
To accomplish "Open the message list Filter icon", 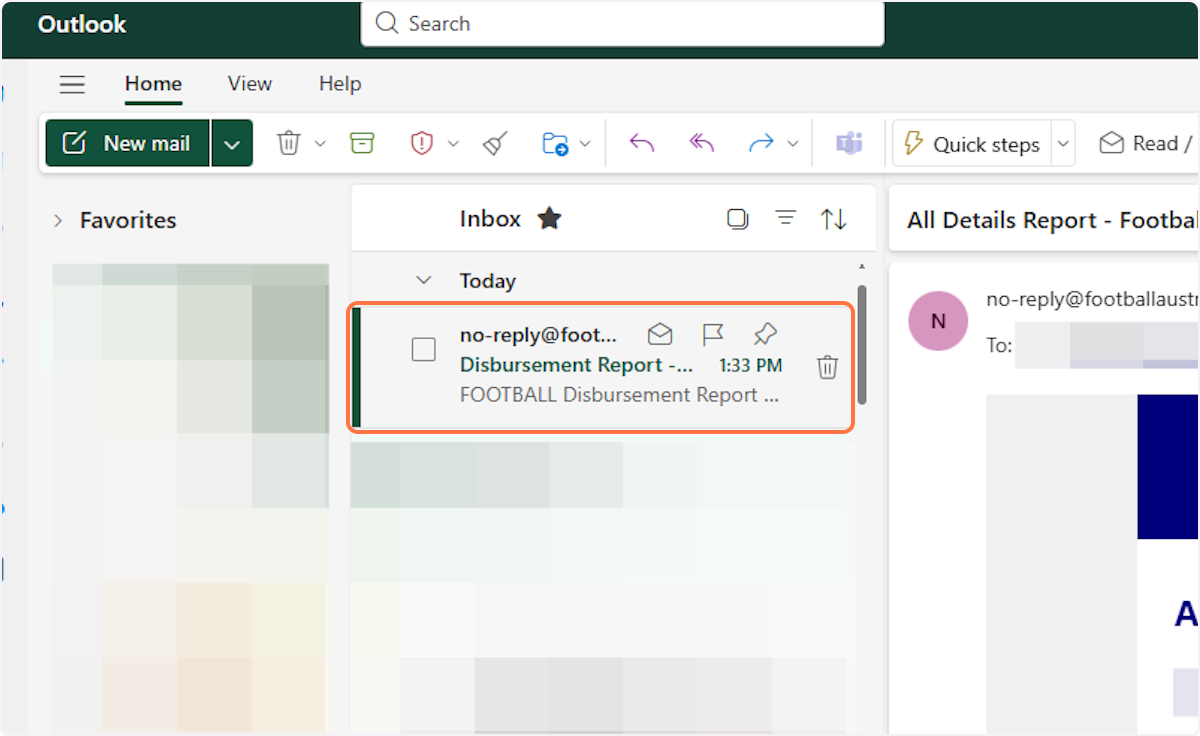I will [786, 218].
